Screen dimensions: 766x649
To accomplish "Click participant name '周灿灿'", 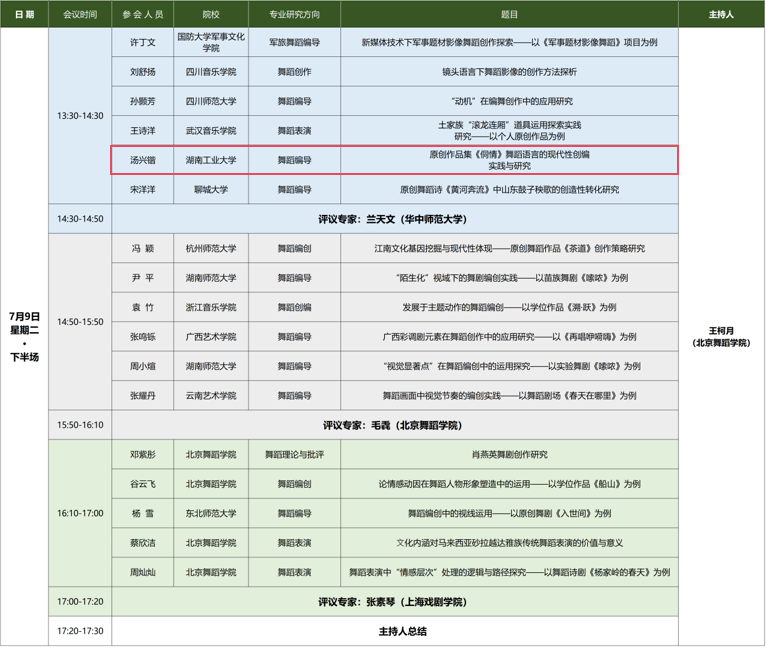I will [143, 572].
